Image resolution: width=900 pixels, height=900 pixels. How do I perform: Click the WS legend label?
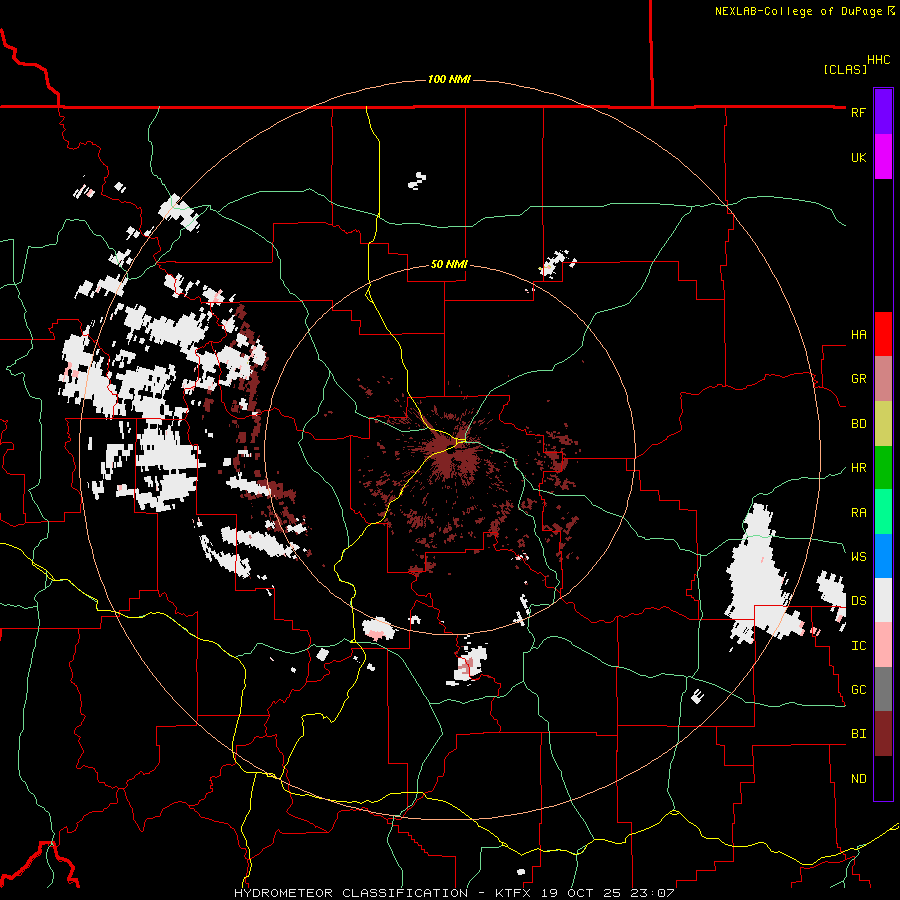tap(858, 557)
